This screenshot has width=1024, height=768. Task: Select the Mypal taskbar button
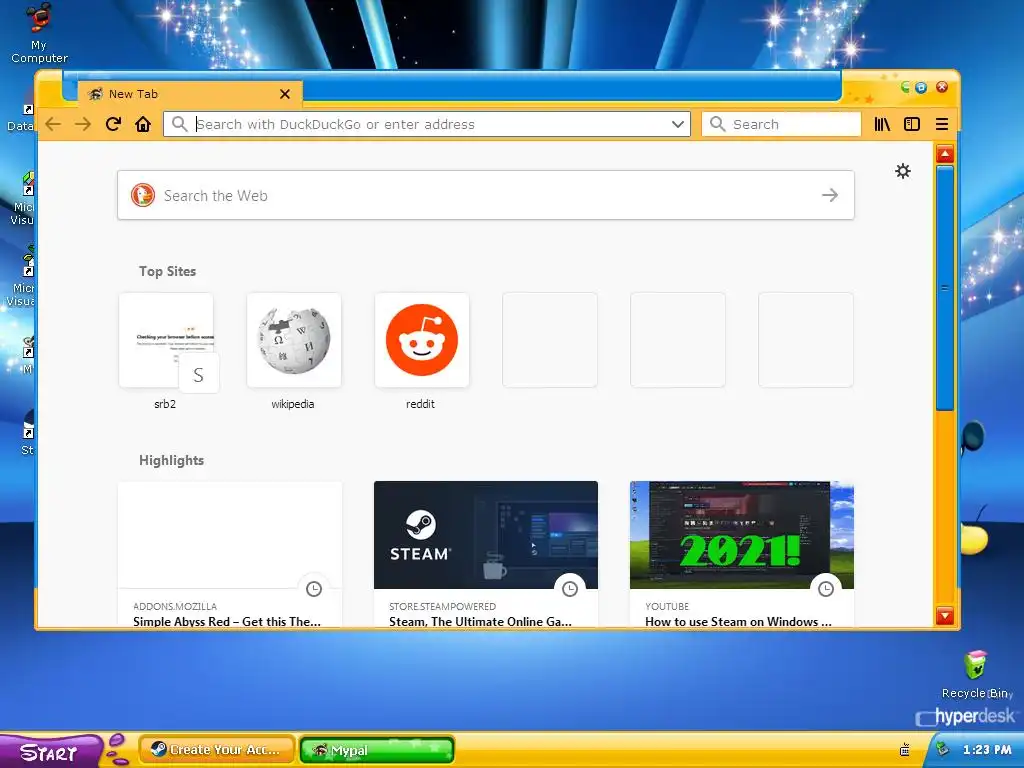(x=377, y=750)
